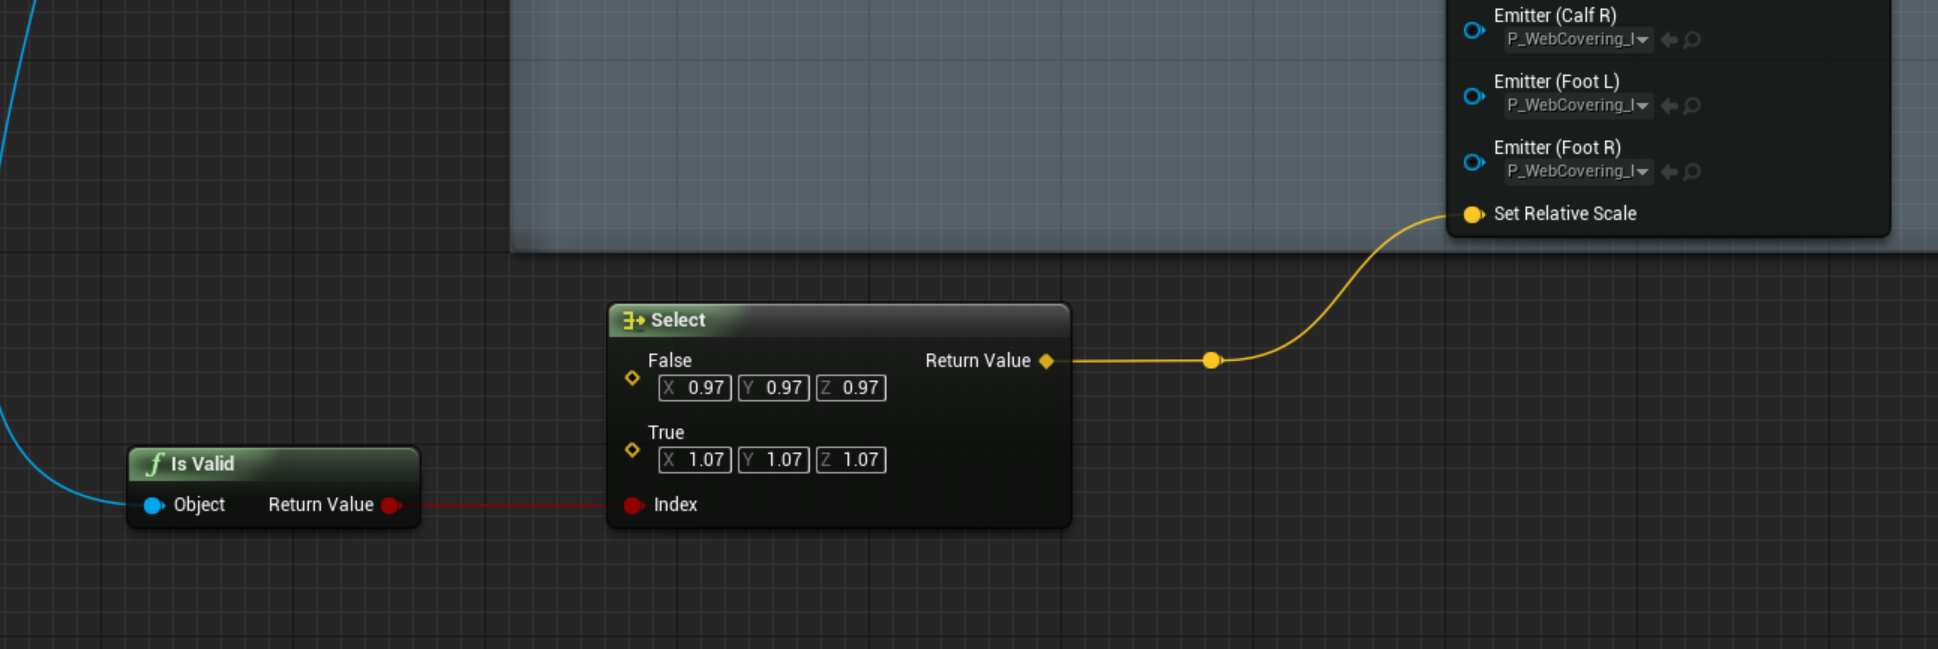Screen dimensions: 1938x649
Task: Click the Select node's Return Value output pin
Action: point(1046,361)
